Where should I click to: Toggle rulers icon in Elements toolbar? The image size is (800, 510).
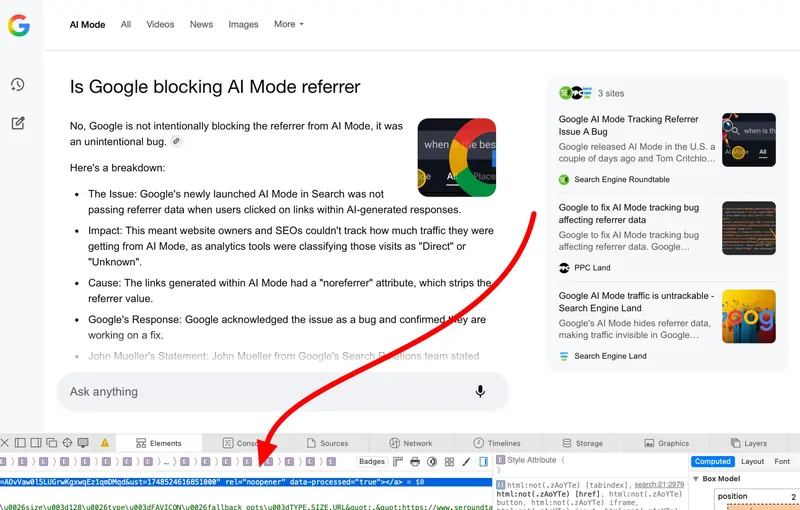[398, 462]
